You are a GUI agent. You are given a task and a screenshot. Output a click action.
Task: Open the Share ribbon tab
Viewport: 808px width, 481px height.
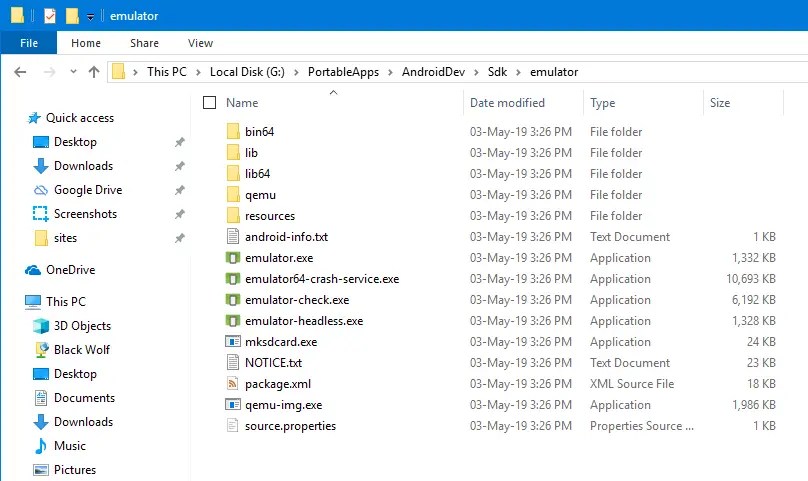pos(144,43)
